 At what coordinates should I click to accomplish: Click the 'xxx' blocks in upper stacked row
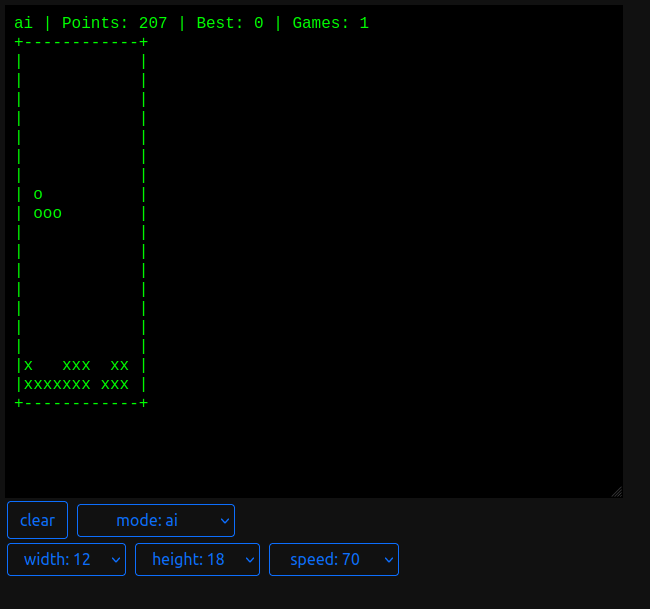click(77, 365)
